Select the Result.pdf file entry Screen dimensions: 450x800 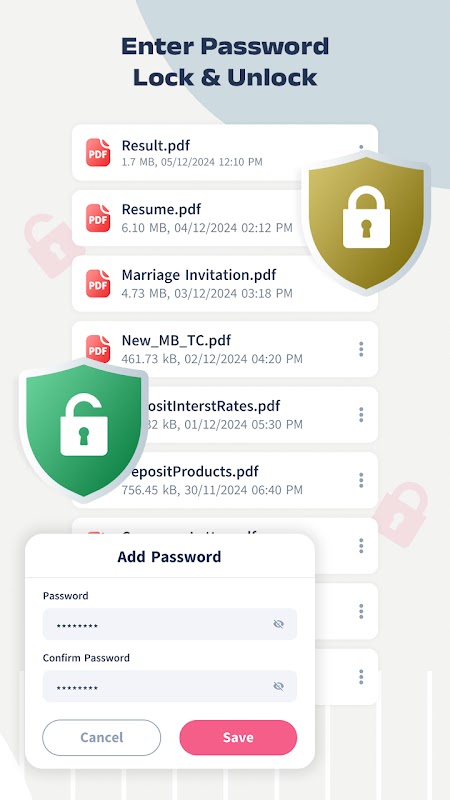point(225,153)
